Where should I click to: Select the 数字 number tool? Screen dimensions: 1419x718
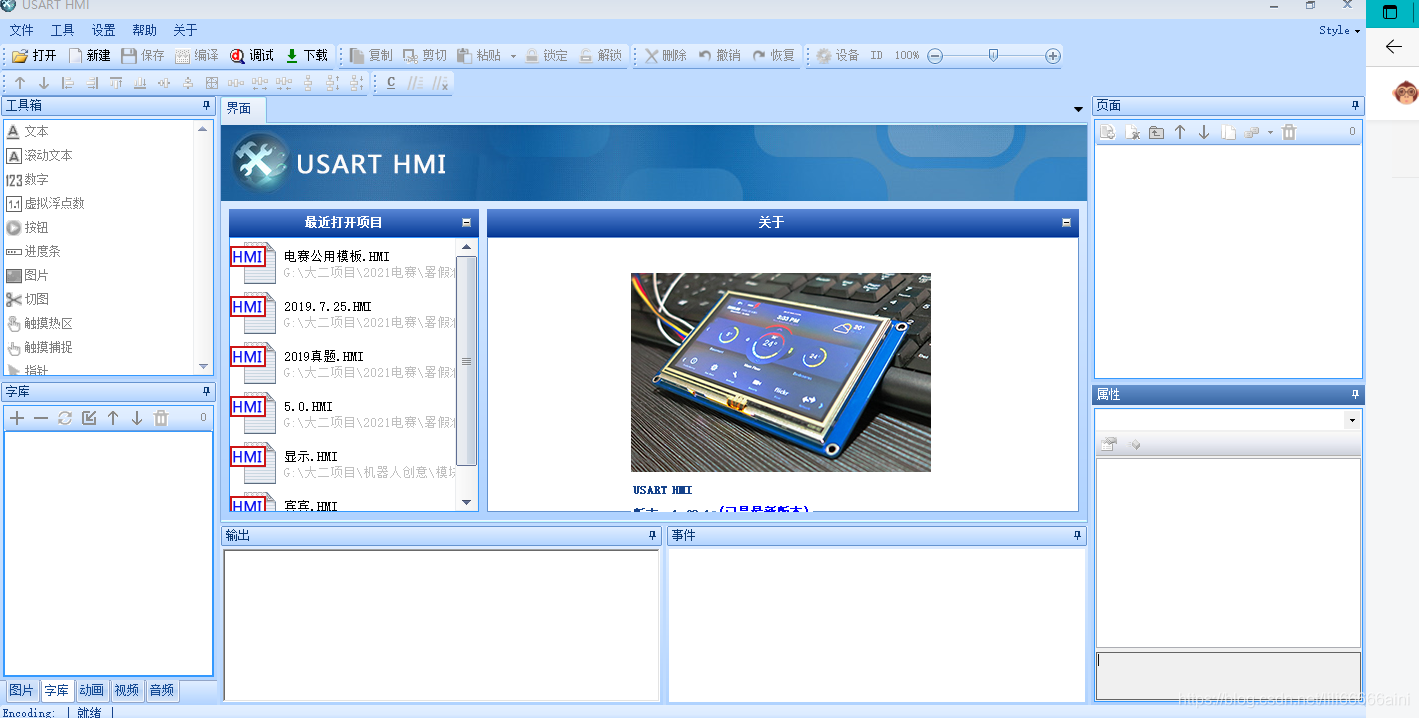[x=27, y=179]
